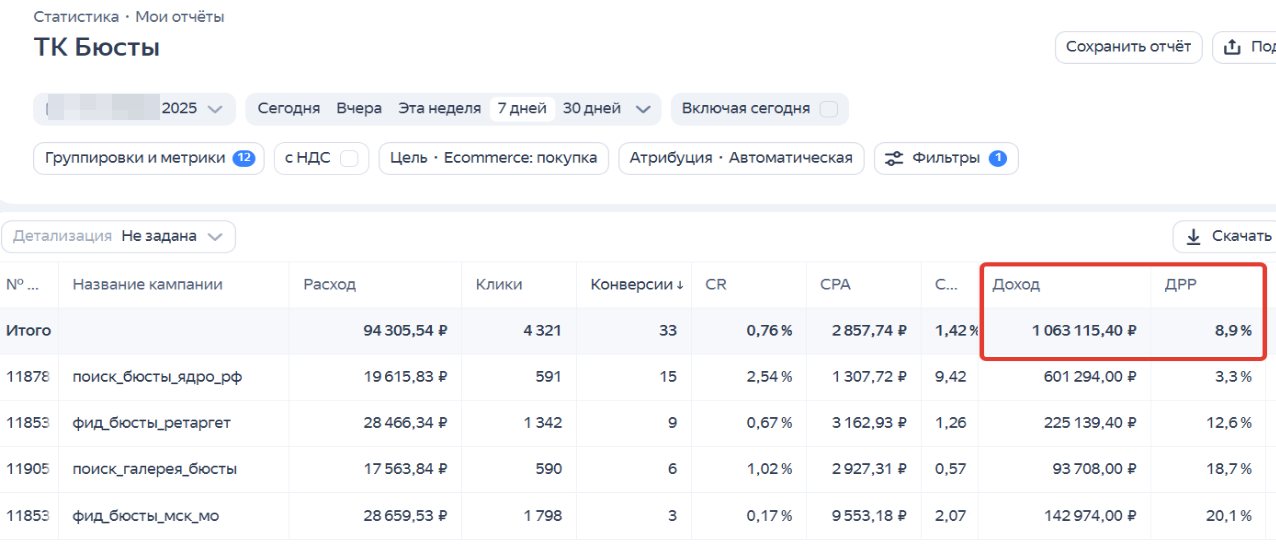This screenshot has height=556, width=1276.
Task: Sort the table by the Расход column
Action: 330,285
